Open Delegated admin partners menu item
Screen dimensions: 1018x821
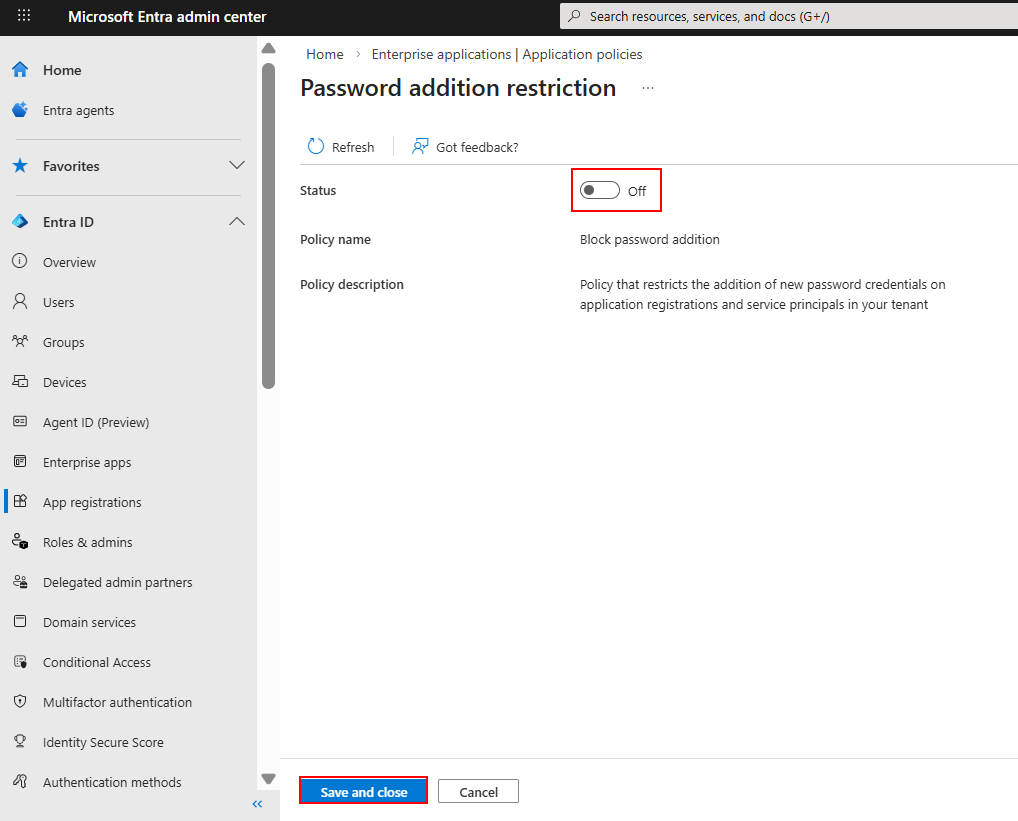click(x=118, y=582)
